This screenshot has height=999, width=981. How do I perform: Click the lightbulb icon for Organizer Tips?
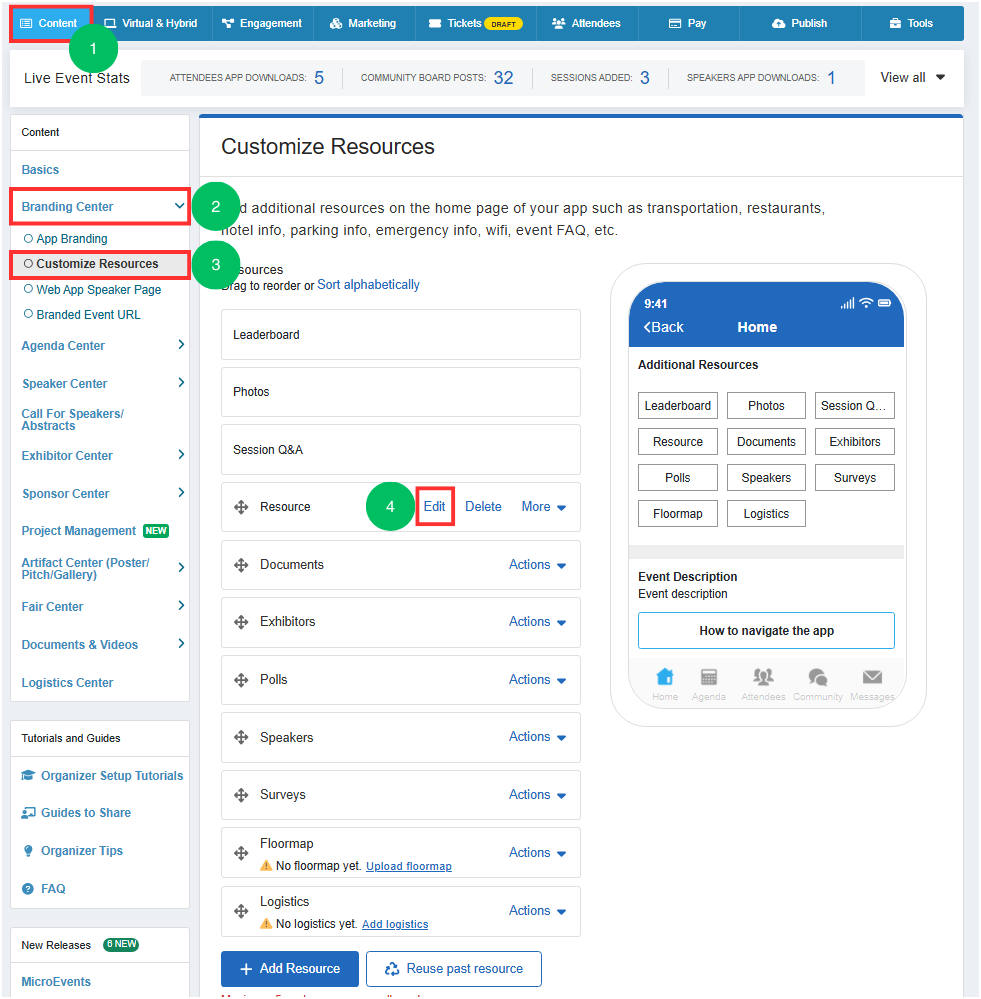[x=28, y=851]
